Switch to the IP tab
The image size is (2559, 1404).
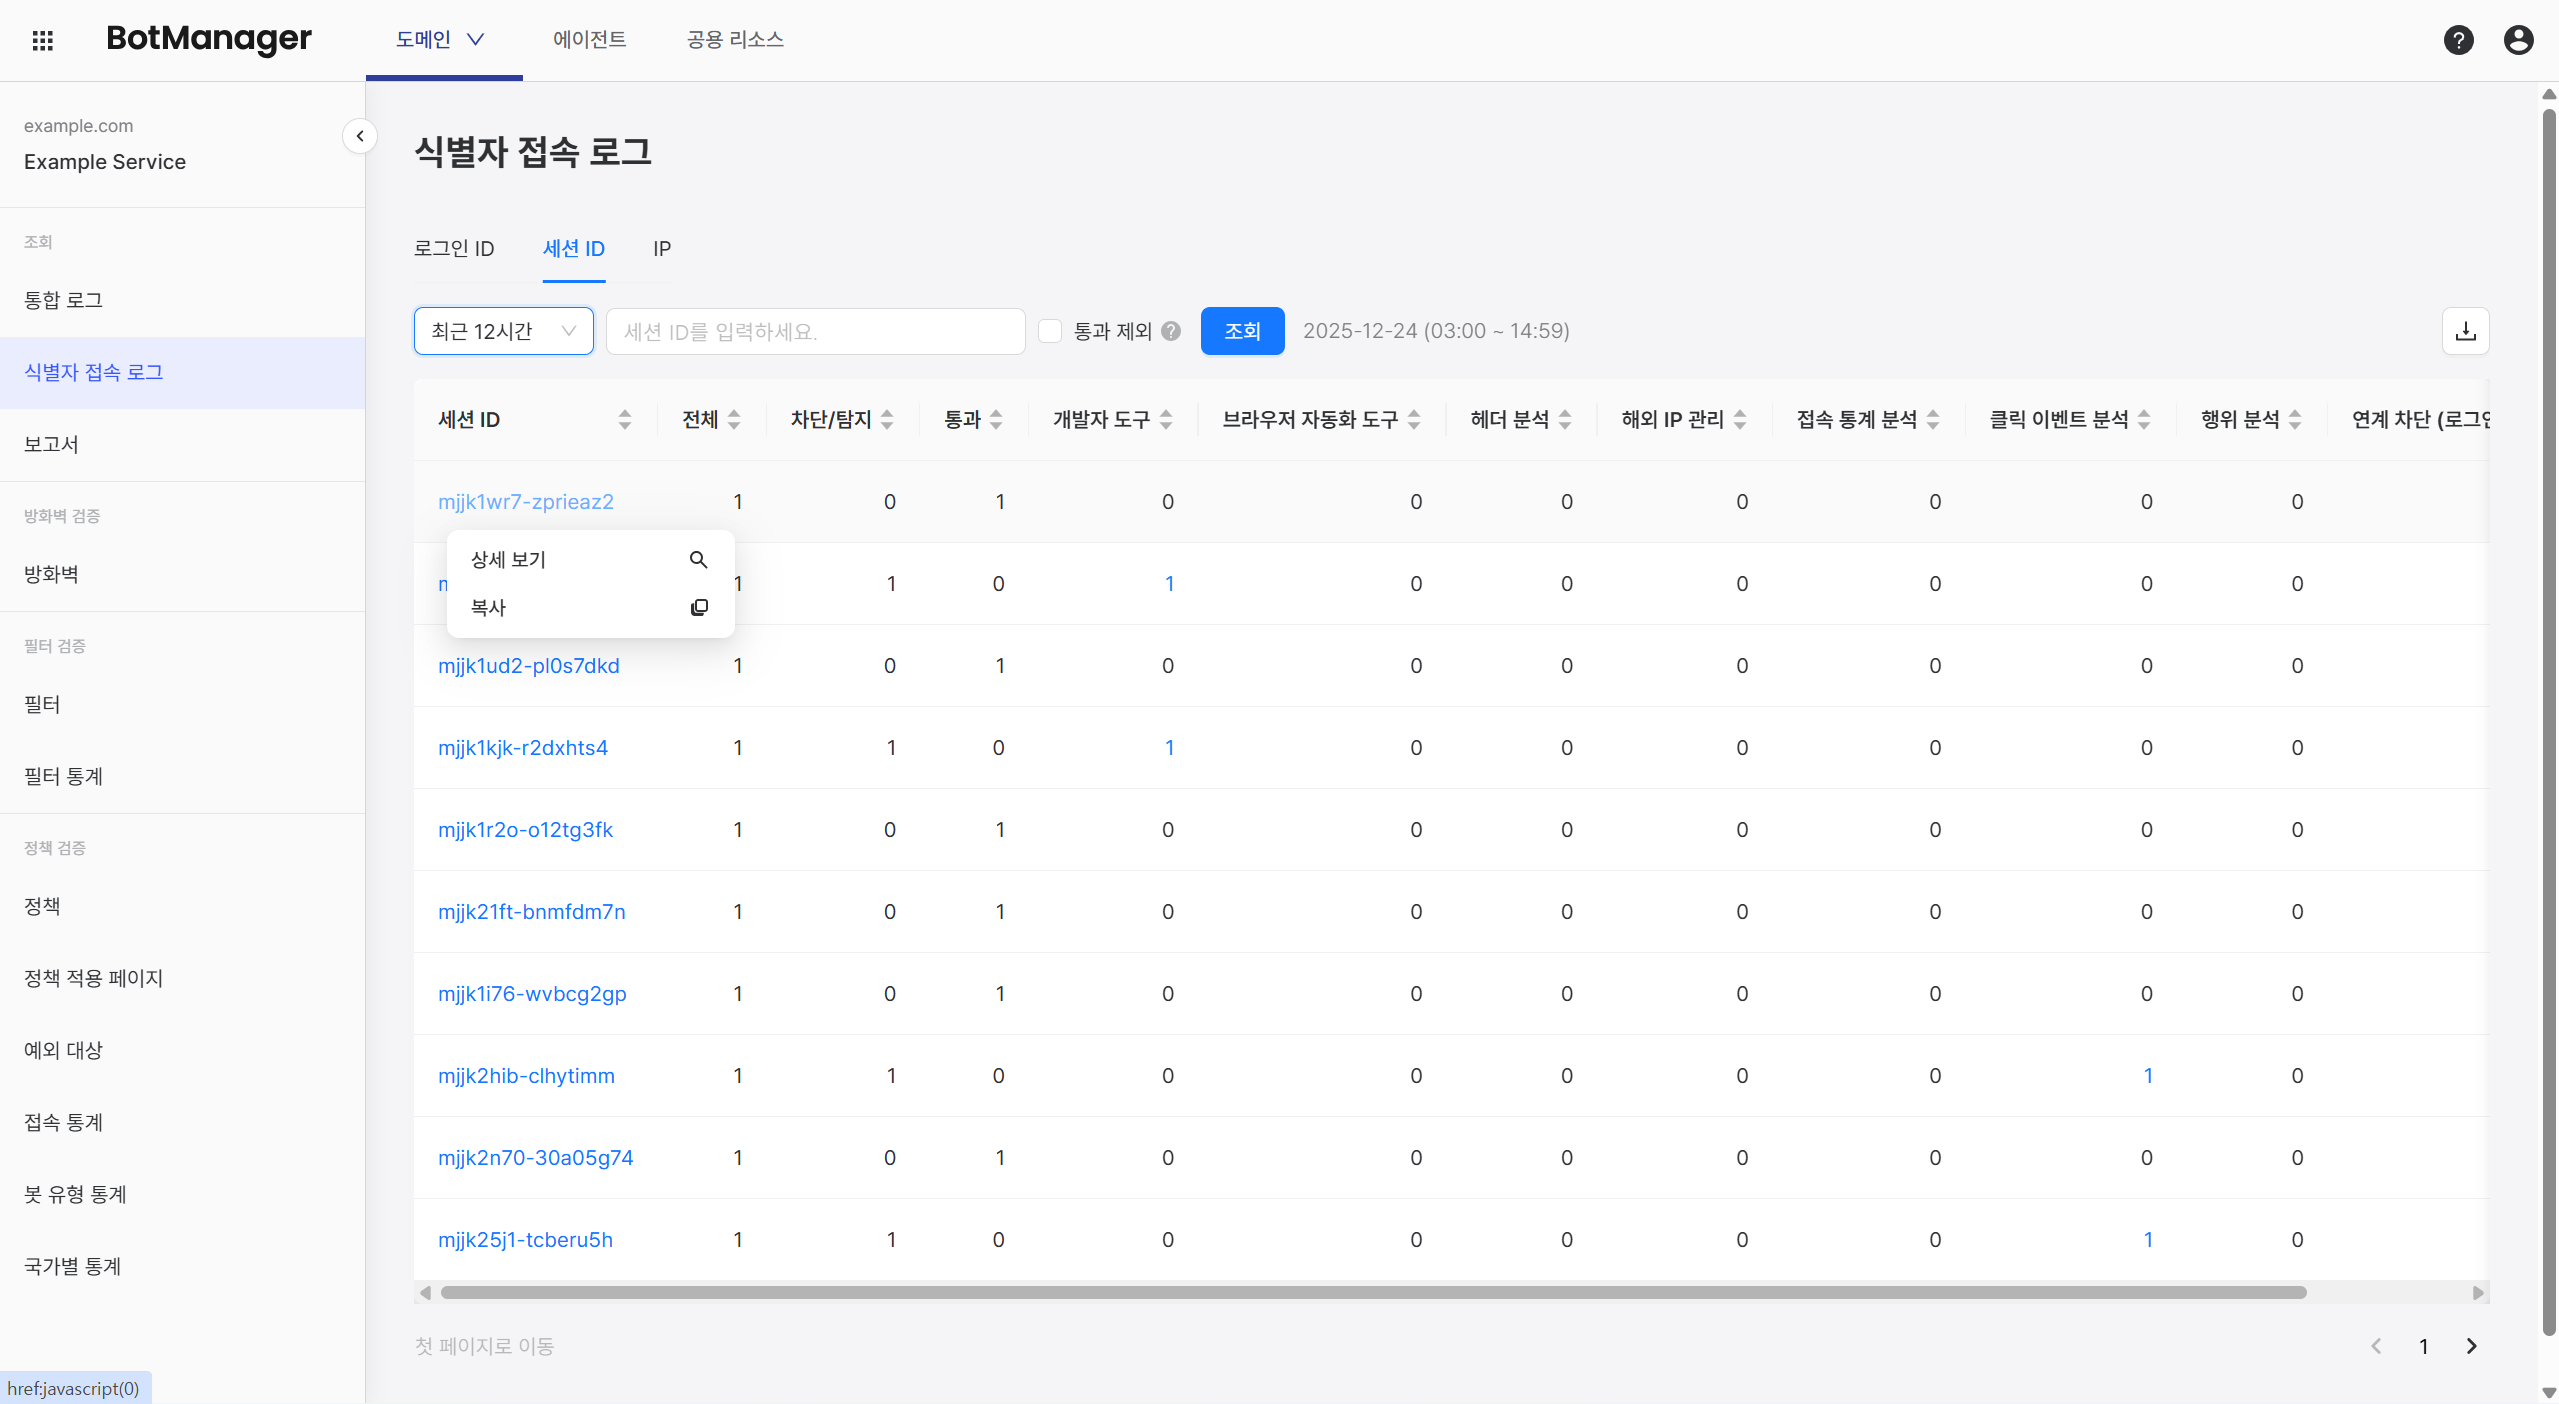(660, 249)
